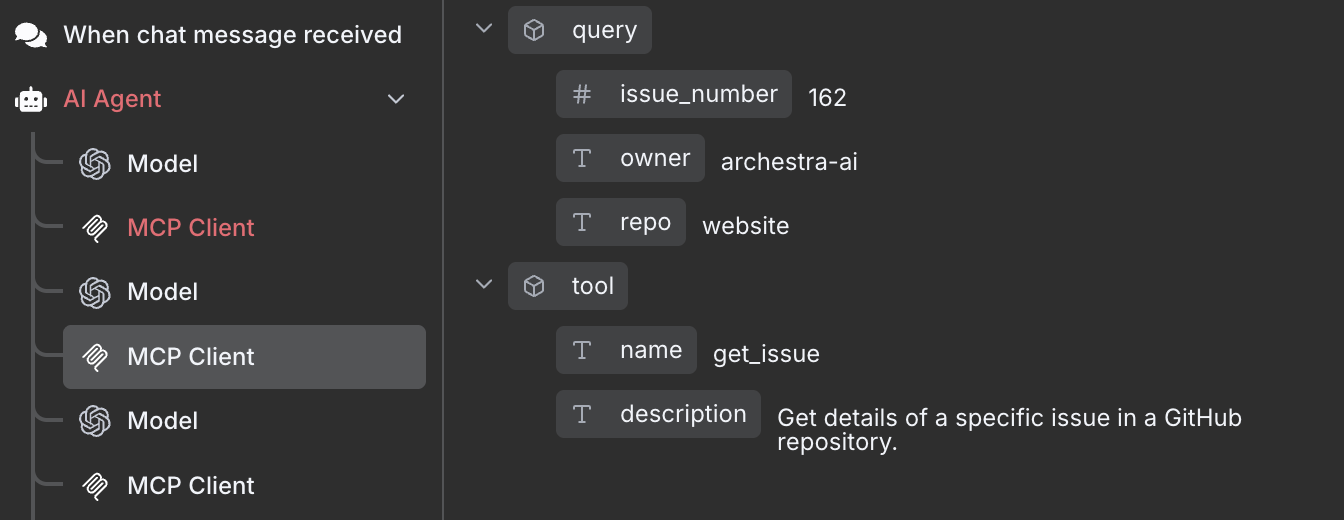The width and height of the screenshot is (1344, 520).
Task: Click the text type icon beside owner
Action: click(581, 159)
